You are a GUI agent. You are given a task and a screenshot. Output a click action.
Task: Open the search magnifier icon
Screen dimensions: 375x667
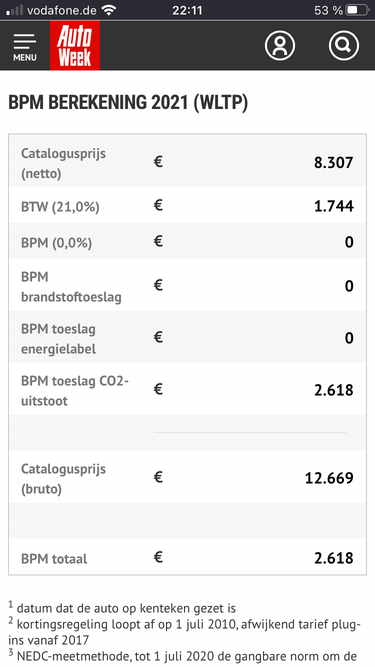click(x=344, y=45)
